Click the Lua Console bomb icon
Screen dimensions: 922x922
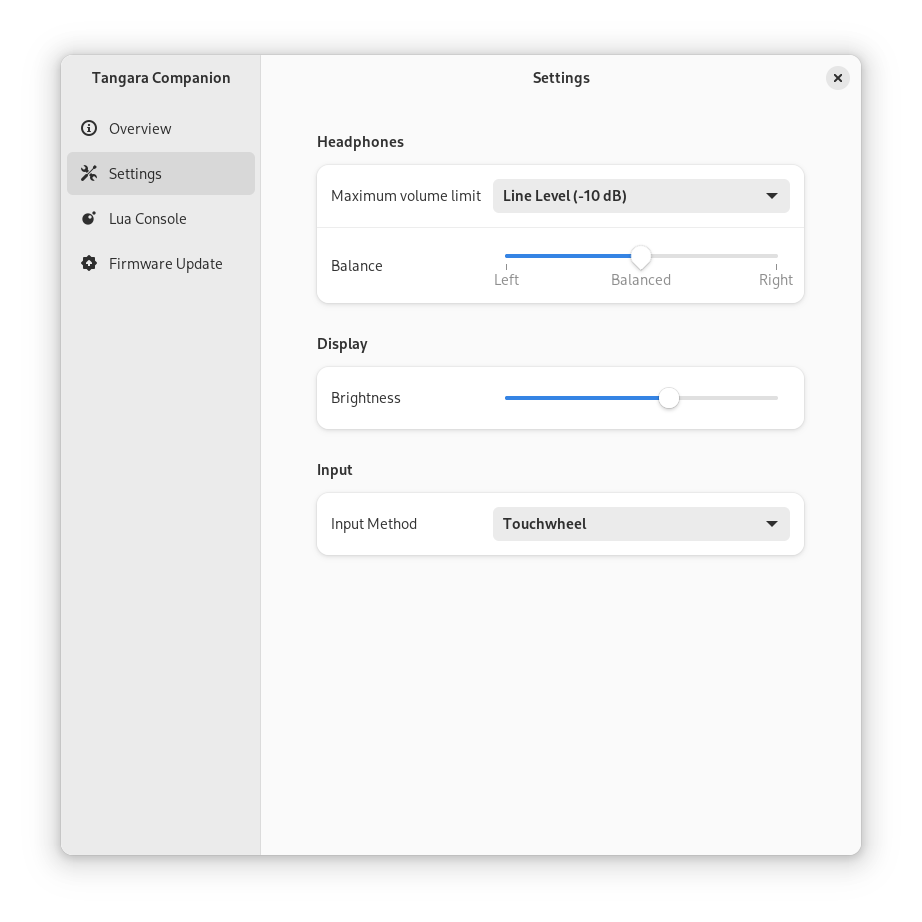point(89,219)
